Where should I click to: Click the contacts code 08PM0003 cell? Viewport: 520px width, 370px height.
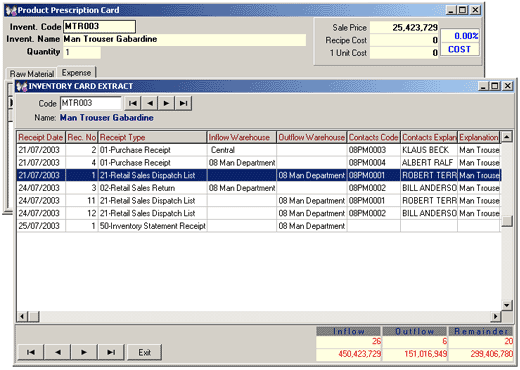point(374,150)
